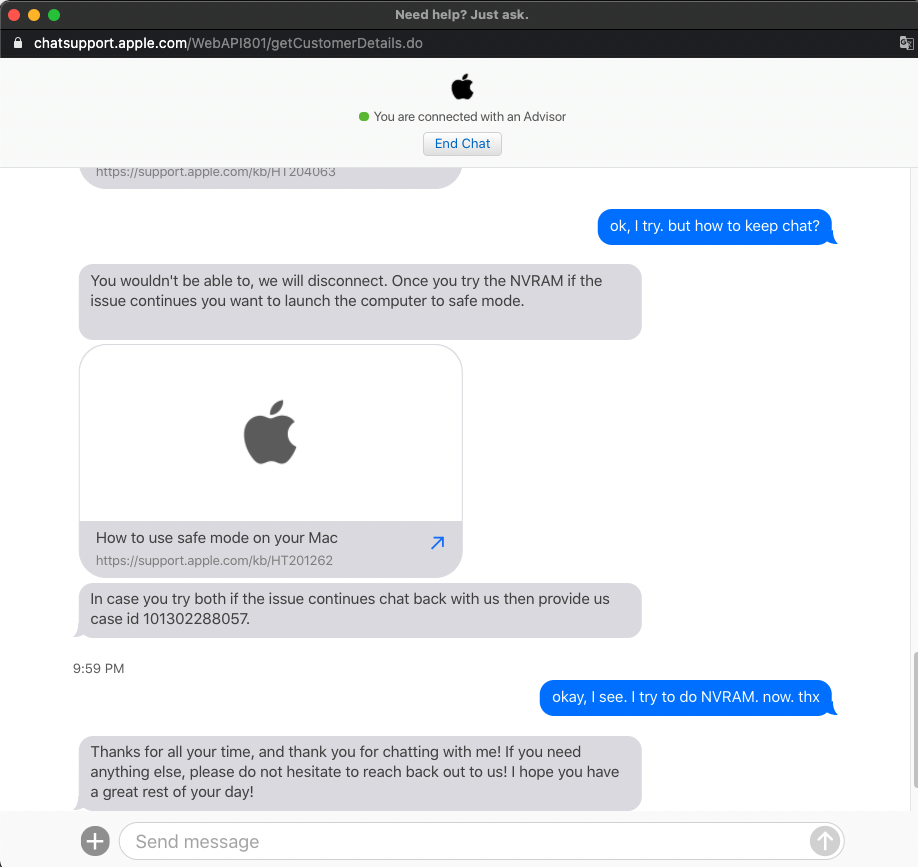Open the HT201262 support link
Screen dimensions: 918x867
214,560
